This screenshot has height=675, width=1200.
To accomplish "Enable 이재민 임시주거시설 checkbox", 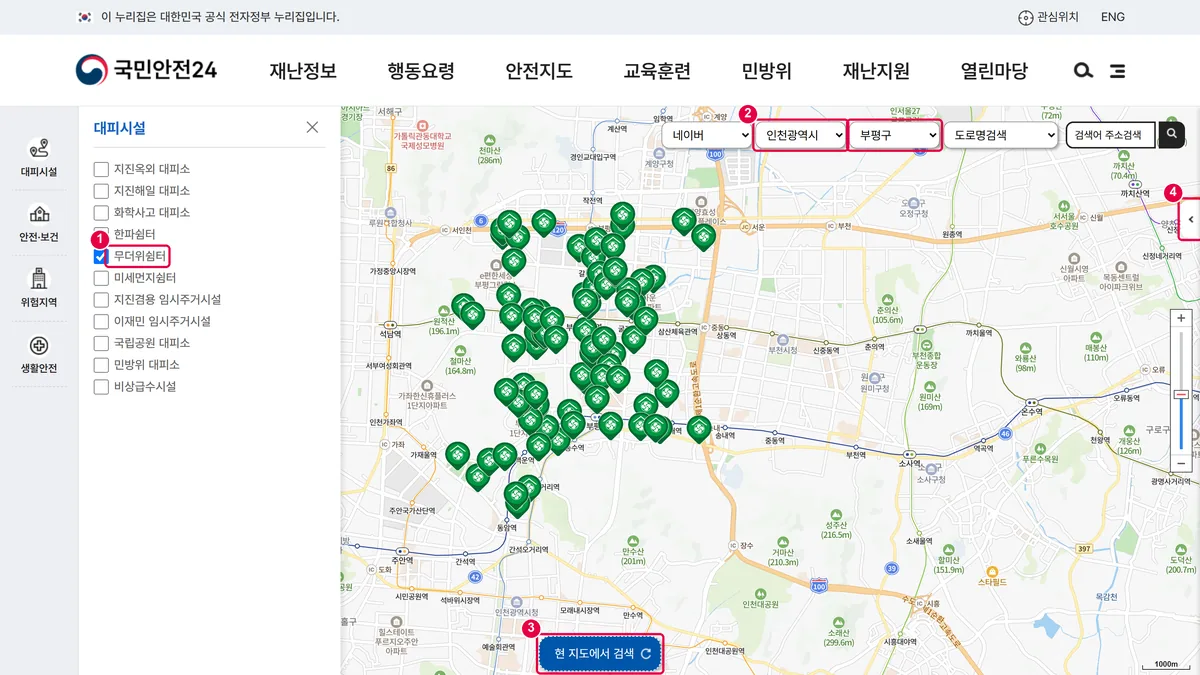I will [x=101, y=322].
